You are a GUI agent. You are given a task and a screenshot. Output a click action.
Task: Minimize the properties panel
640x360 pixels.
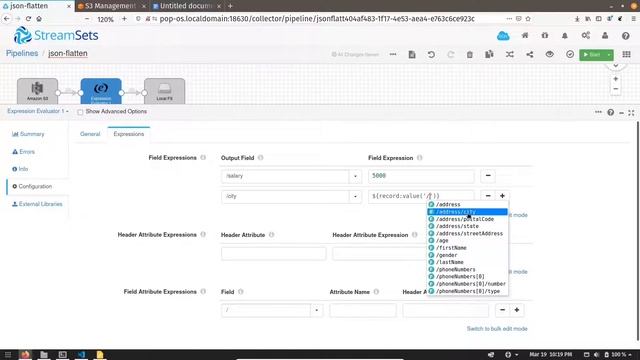pyautogui.click(x=621, y=113)
